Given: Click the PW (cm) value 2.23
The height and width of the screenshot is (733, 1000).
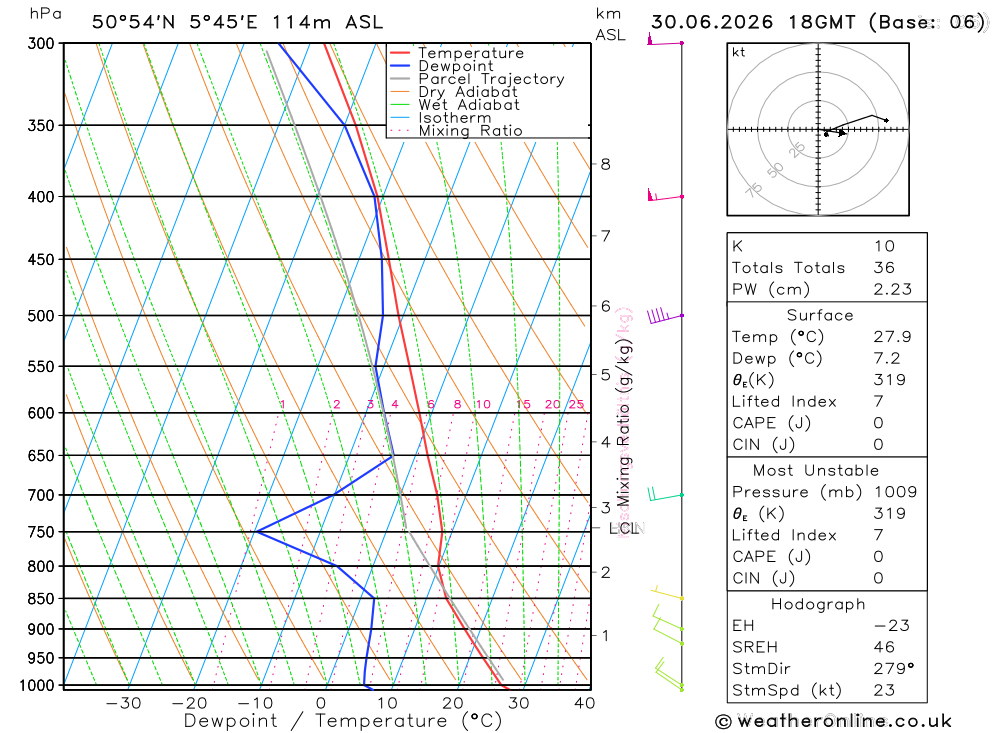Looking at the screenshot, I should (893, 290).
